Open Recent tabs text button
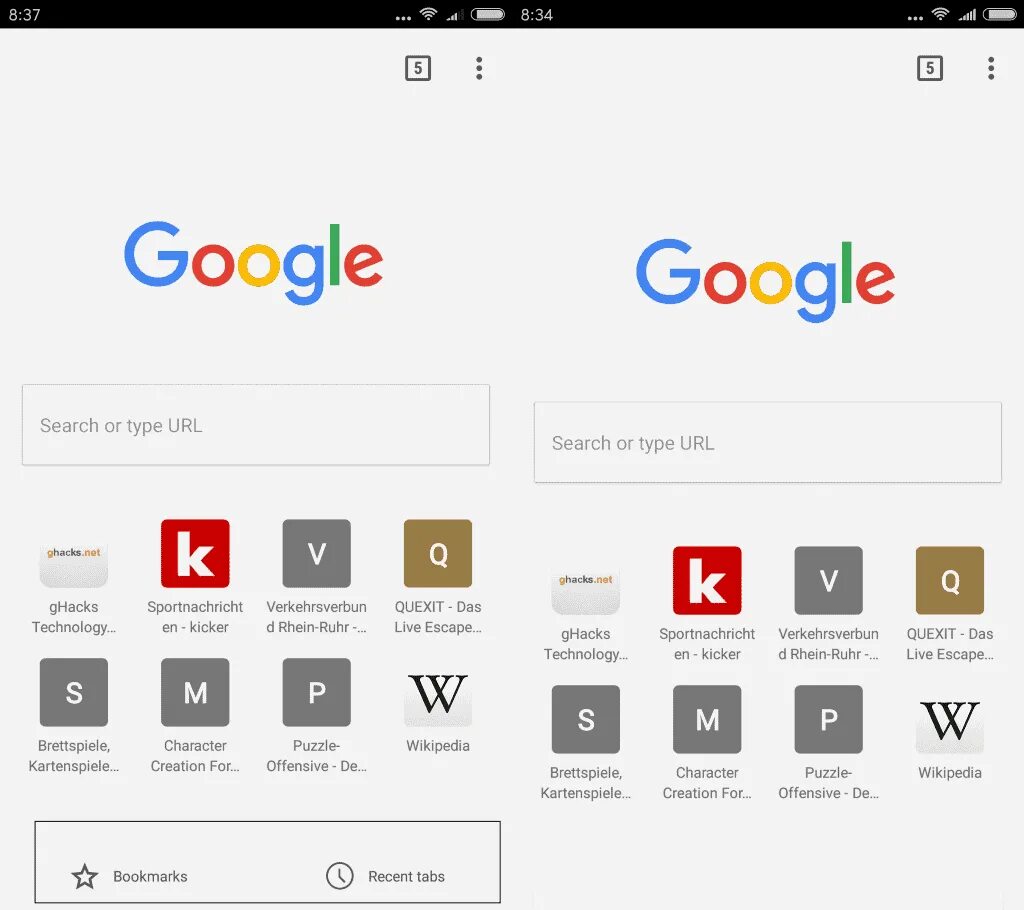The width and height of the screenshot is (1024, 910). click(406, 877)
